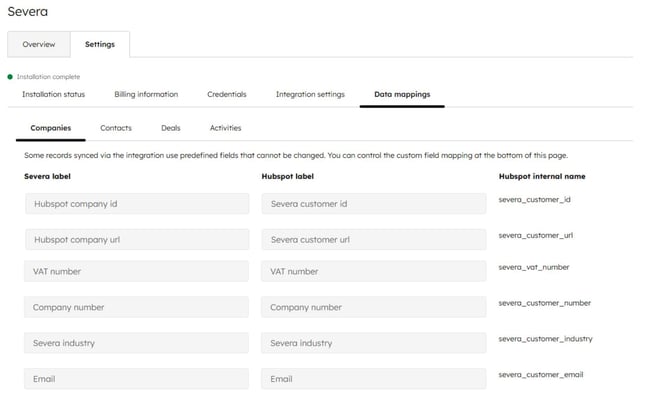Viewport: 670px width, 402px height.
Task: Click the Severa label VAT number field
Action: [x=136, y=271]
